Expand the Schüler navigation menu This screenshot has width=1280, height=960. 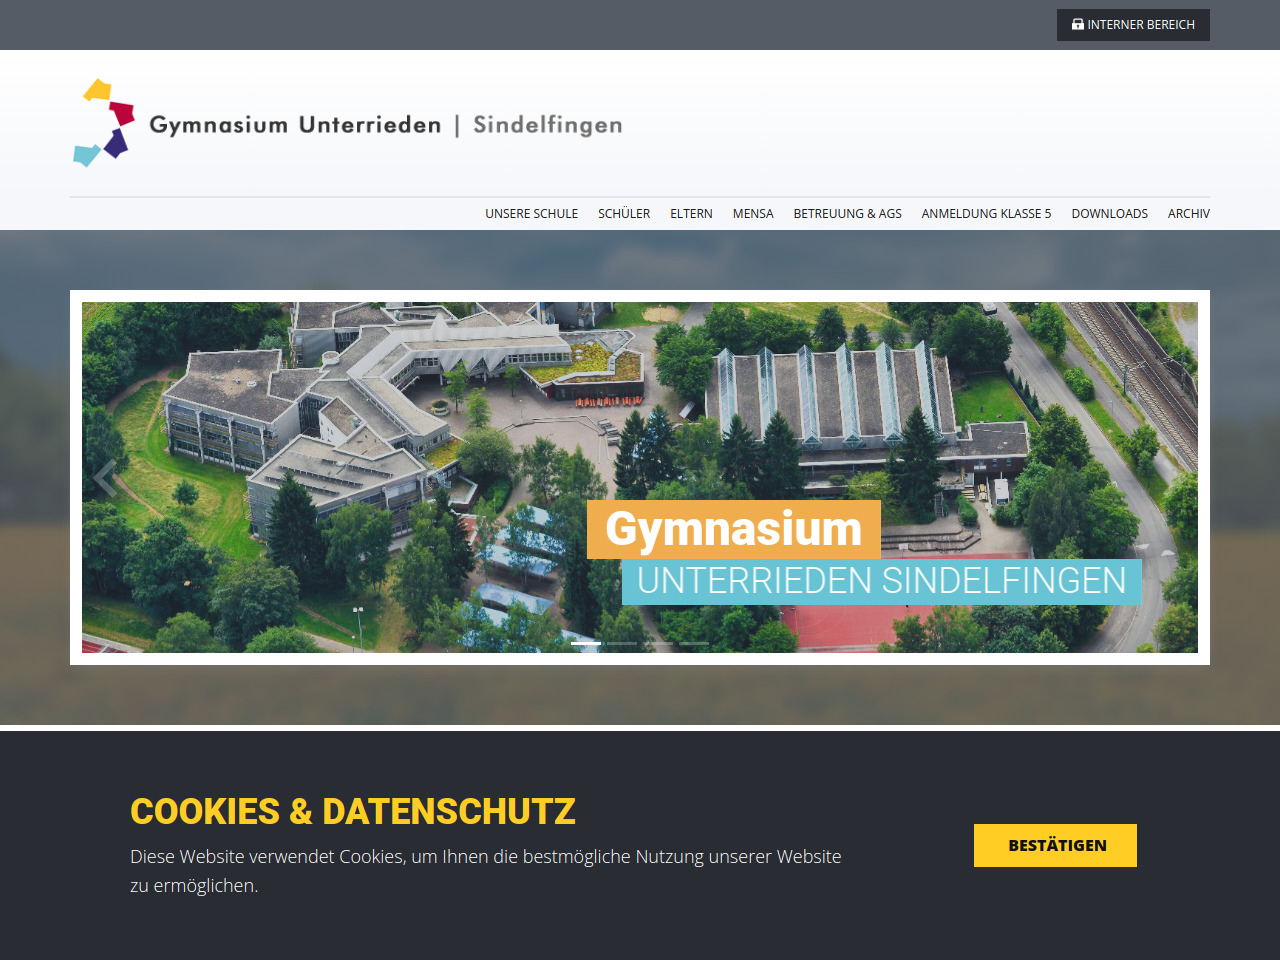(624, 214)
